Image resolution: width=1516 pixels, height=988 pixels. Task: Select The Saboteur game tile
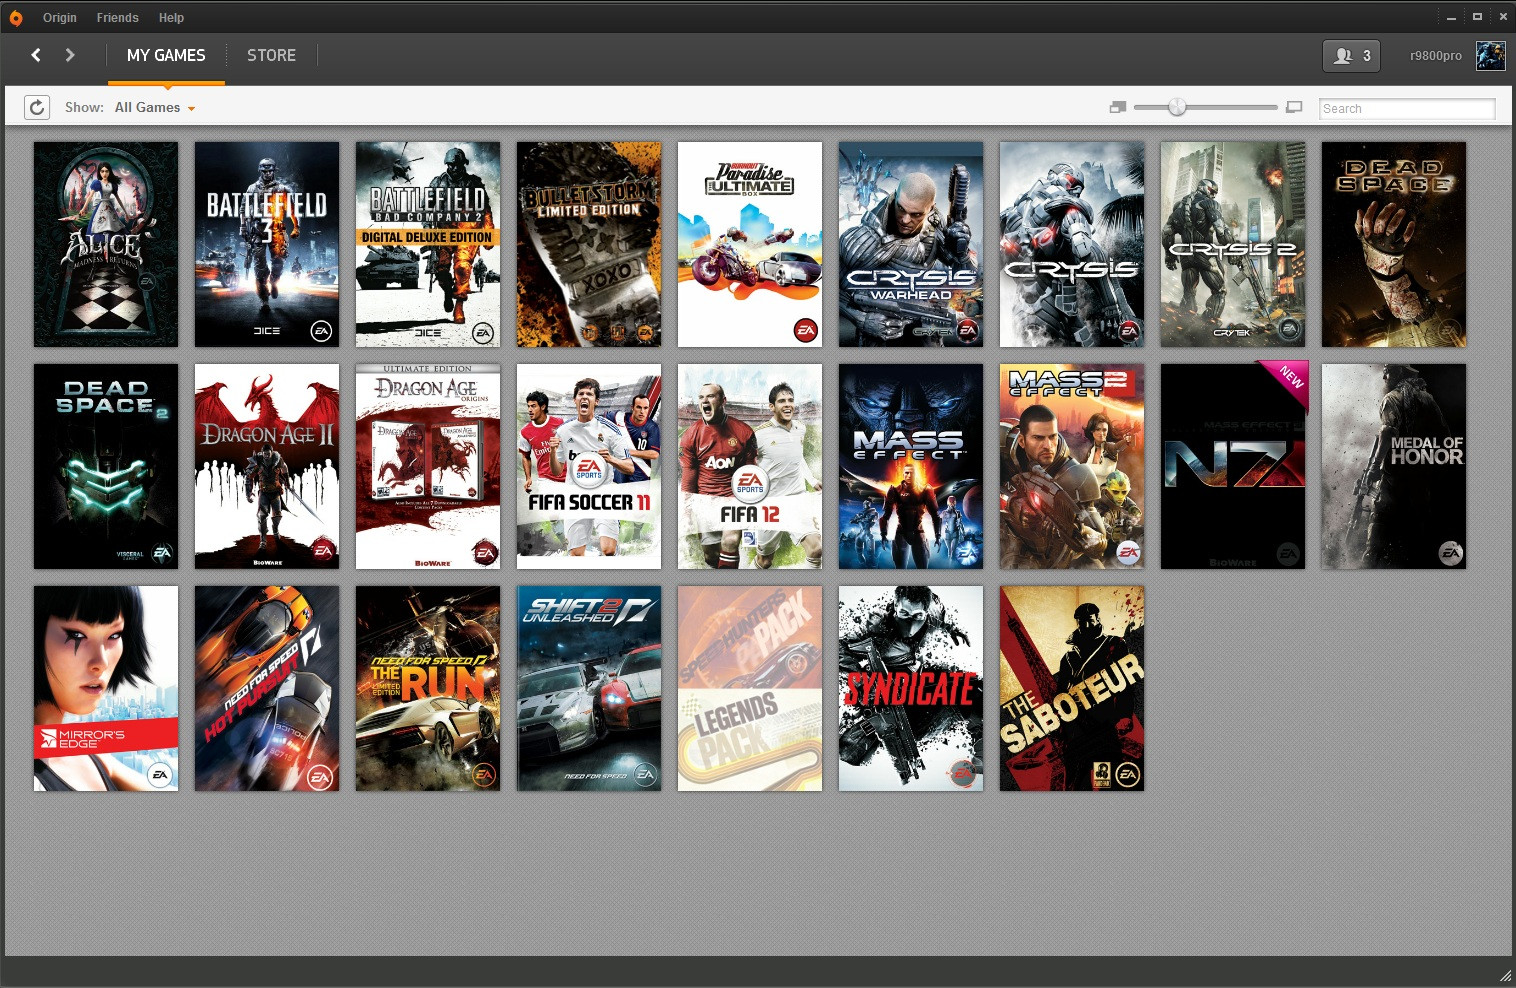pyautogui.click(x=1072, y=688)
